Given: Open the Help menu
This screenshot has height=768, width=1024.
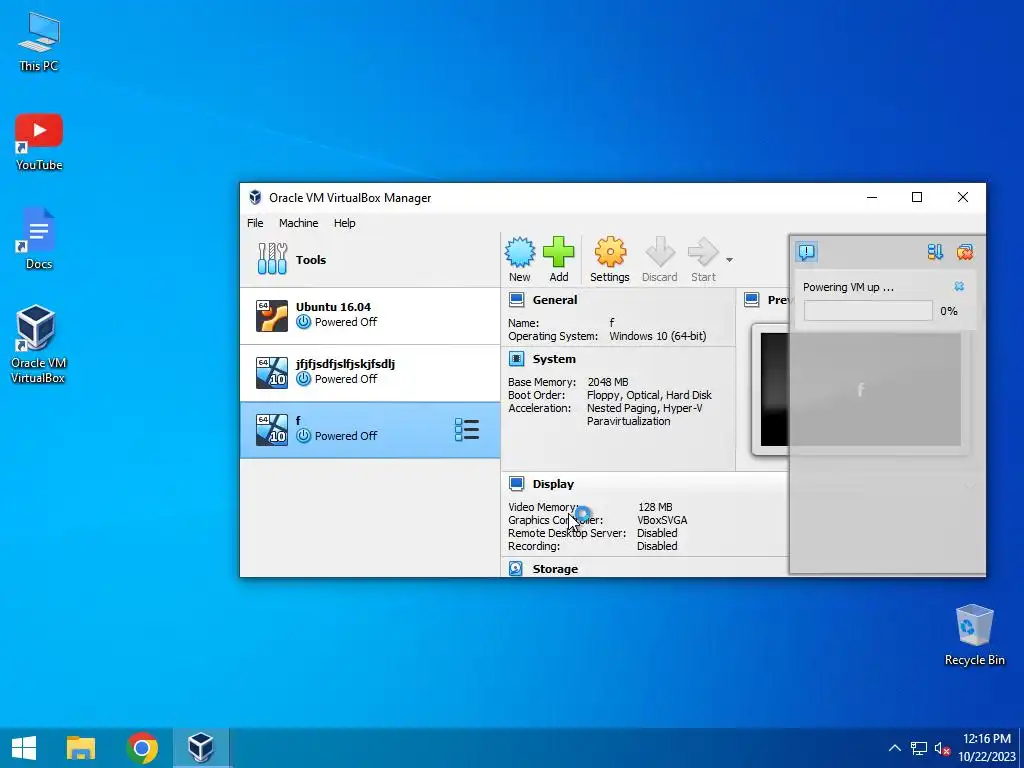Looking at the screenshot, I should [345, 223].
